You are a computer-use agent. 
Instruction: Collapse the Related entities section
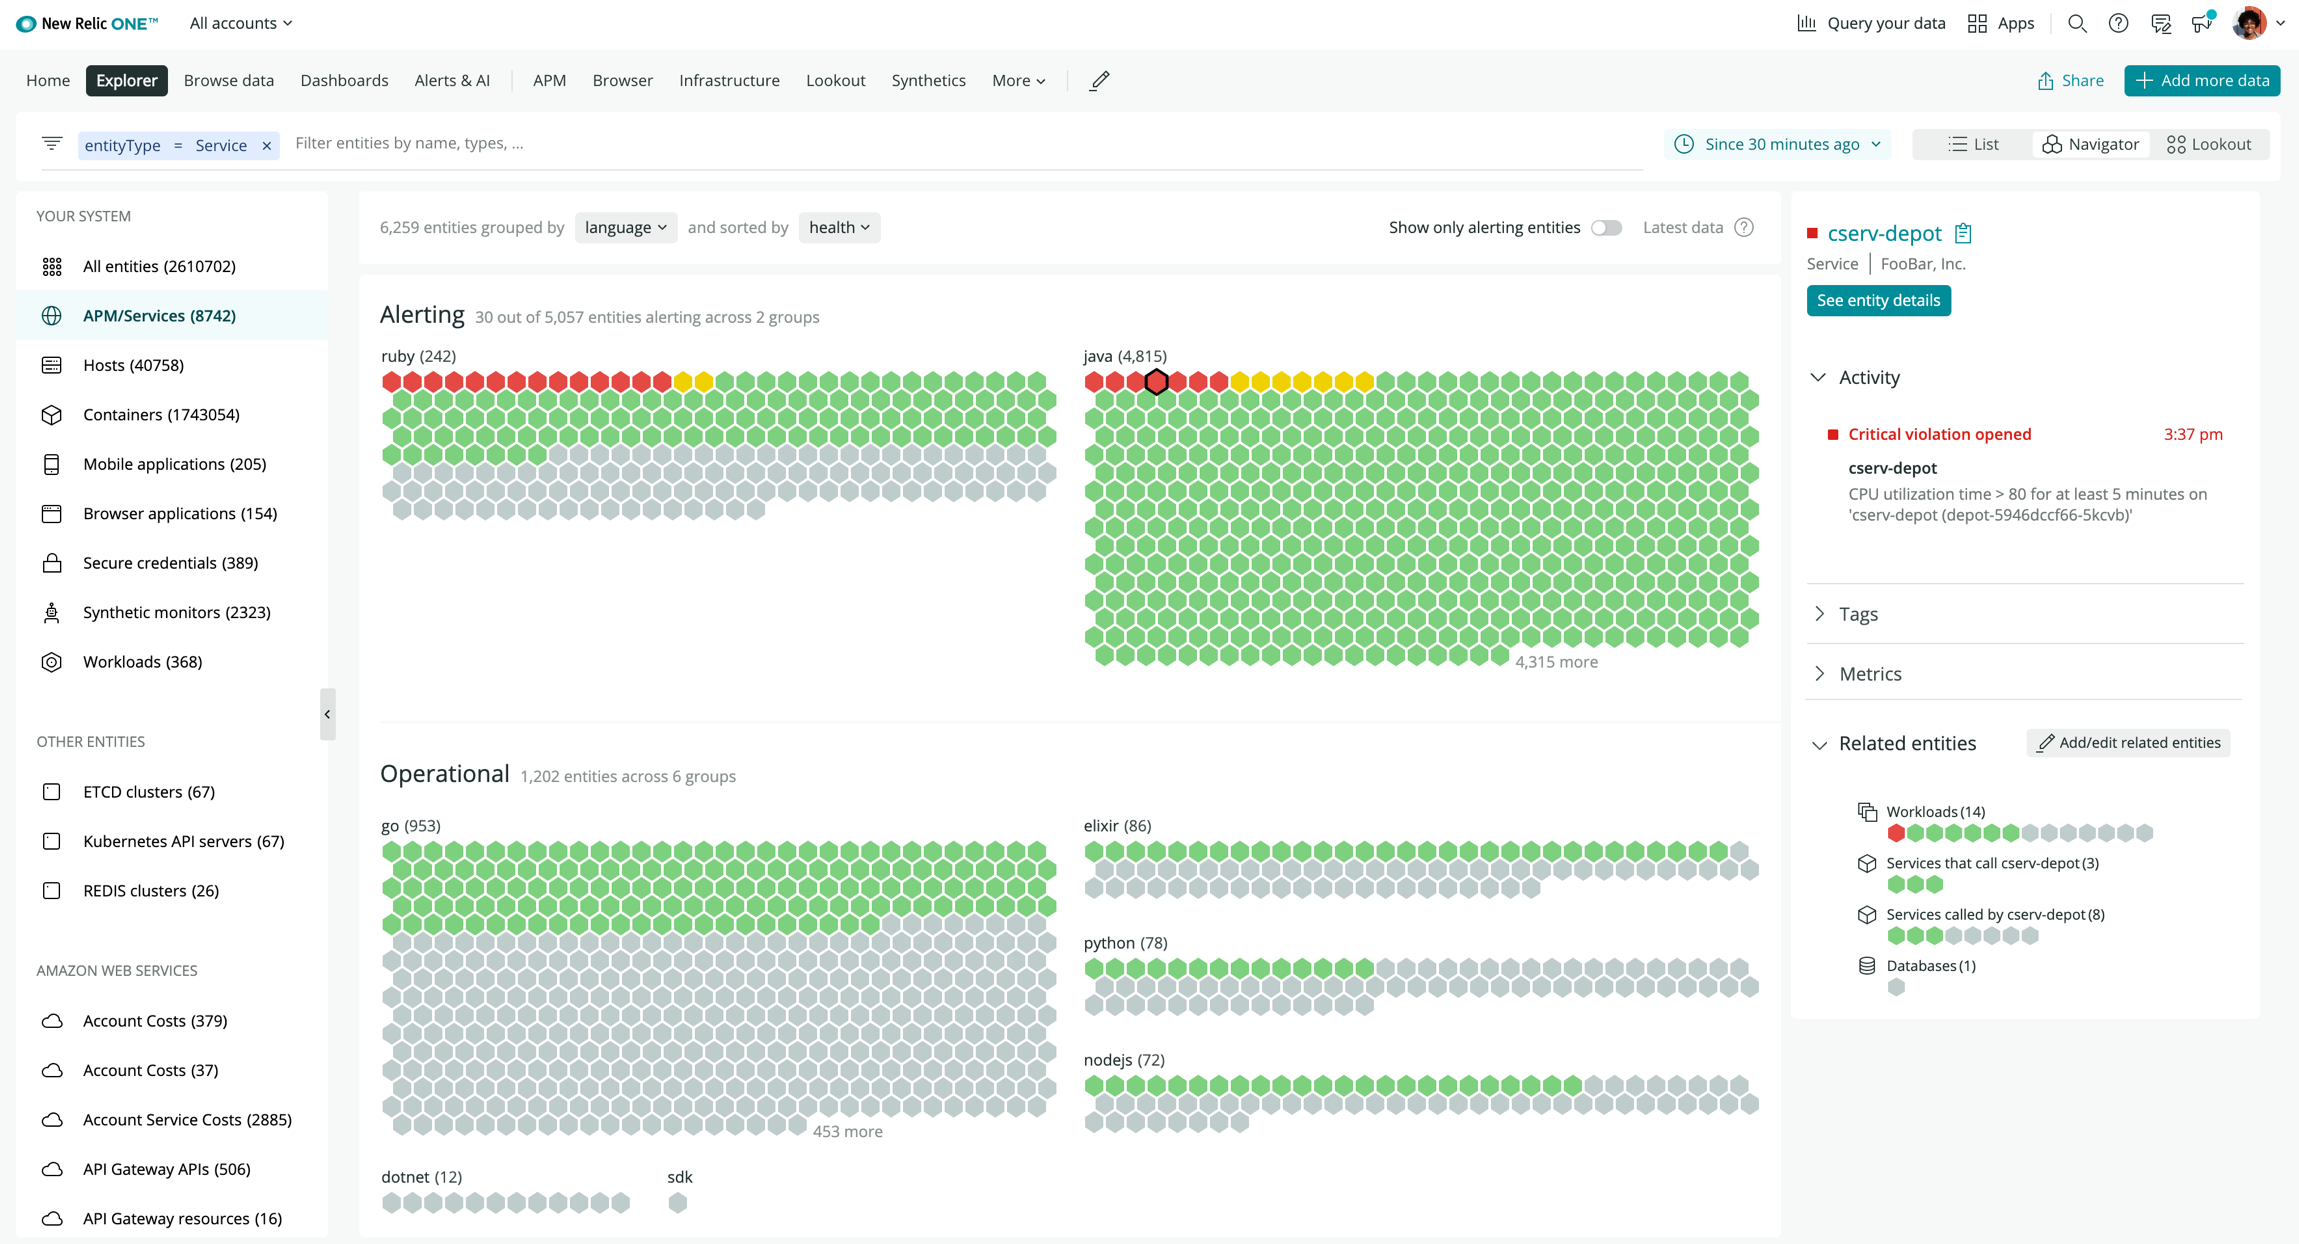(x=1819, y=744)
